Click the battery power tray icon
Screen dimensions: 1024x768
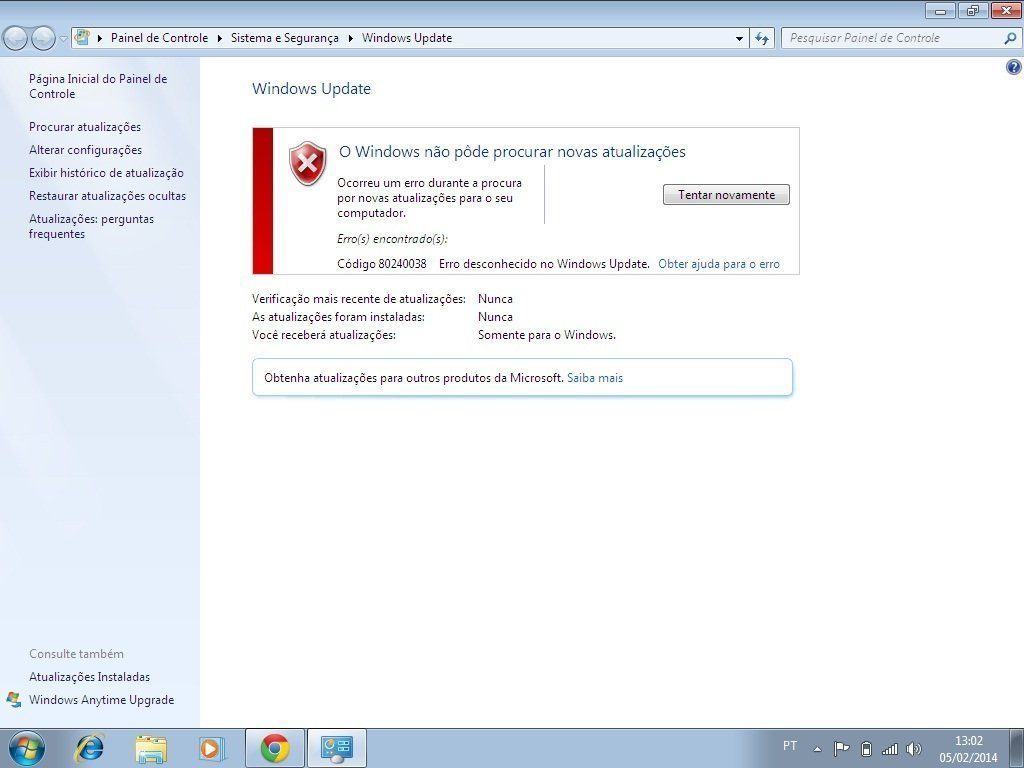pyautogui.click(x=866, y=748)
